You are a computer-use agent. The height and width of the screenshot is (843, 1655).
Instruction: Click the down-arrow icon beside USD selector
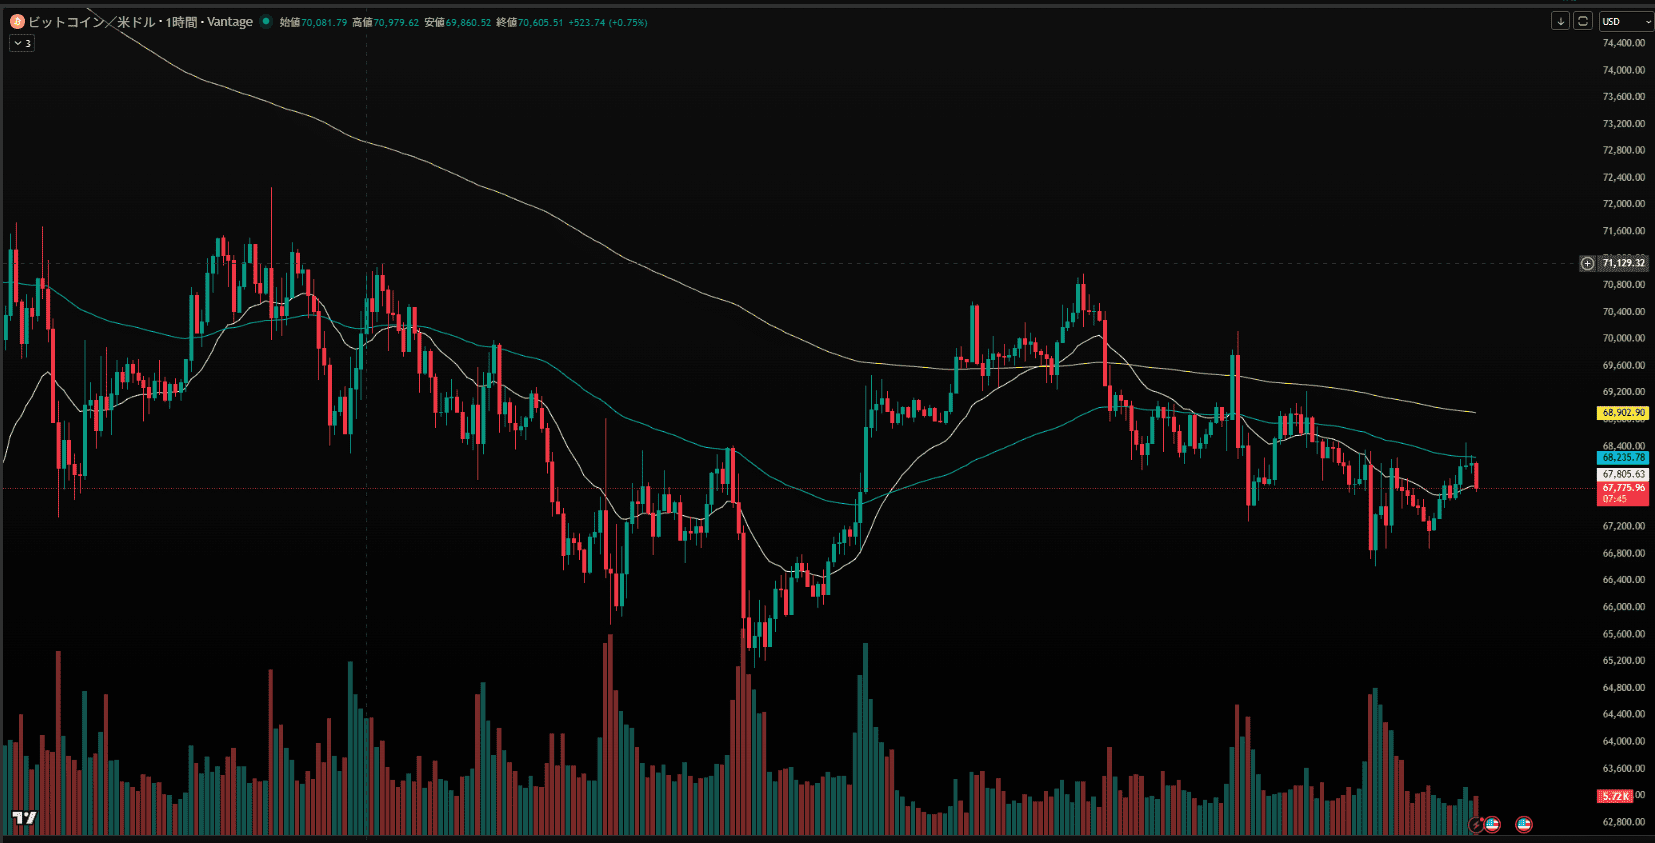1560,21
